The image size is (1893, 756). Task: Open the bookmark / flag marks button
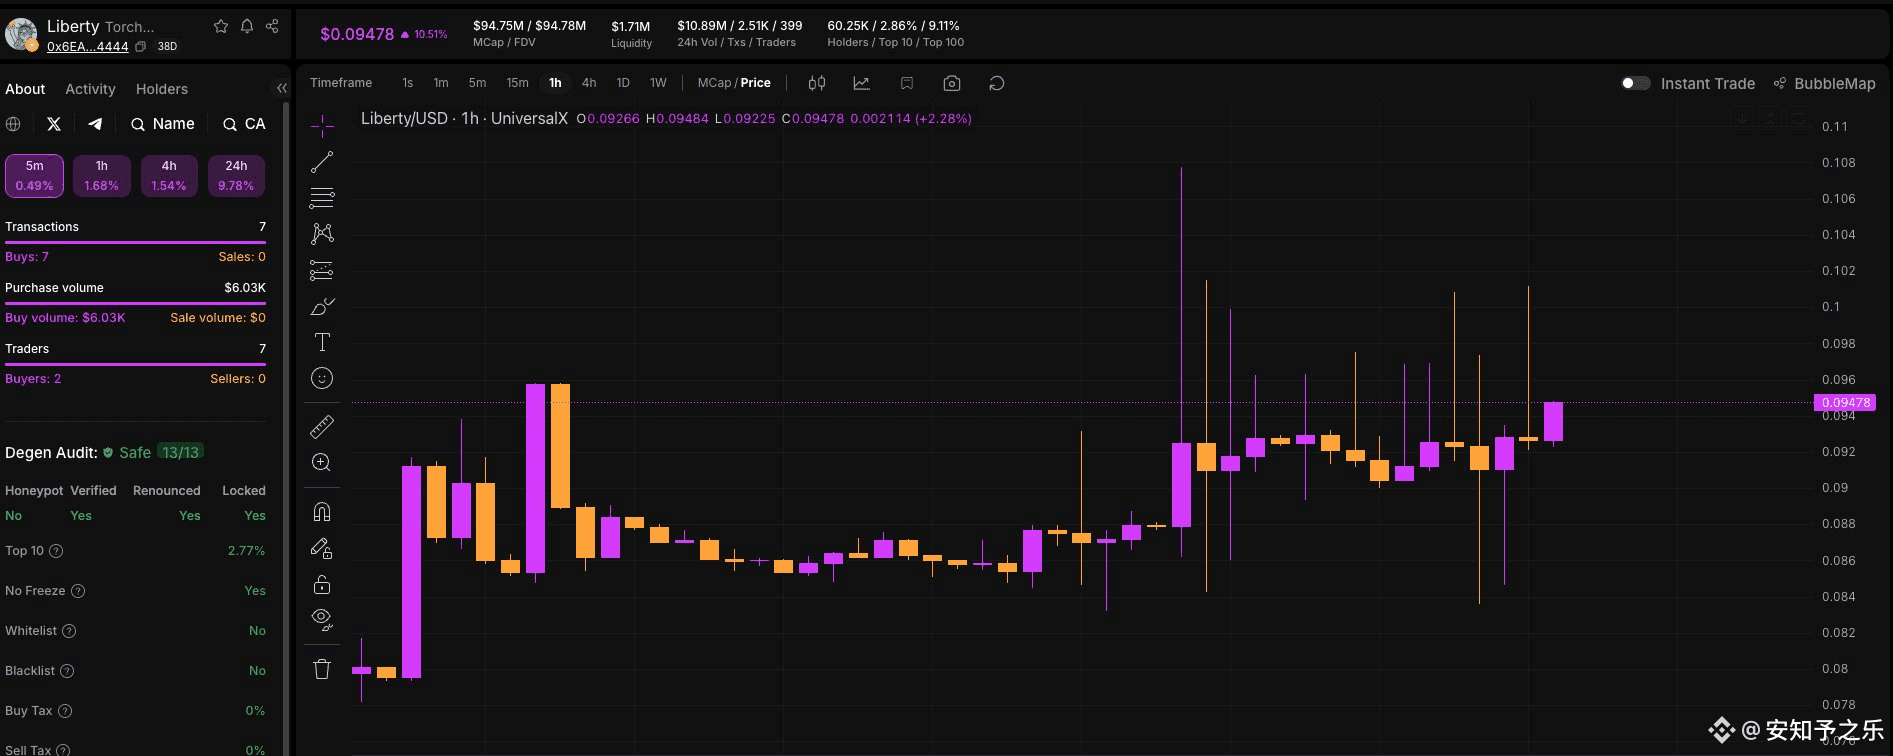(x=907, y=83)
